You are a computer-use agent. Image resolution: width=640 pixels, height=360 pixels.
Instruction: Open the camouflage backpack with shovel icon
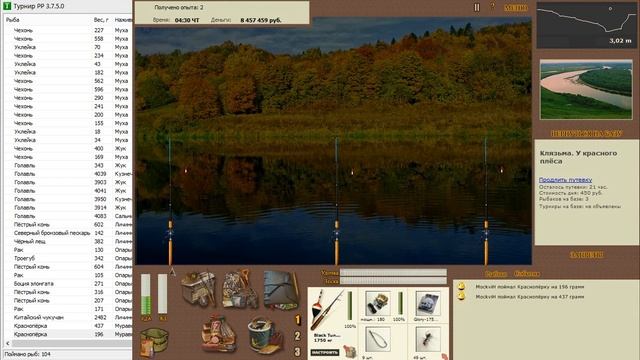(240, 289)
